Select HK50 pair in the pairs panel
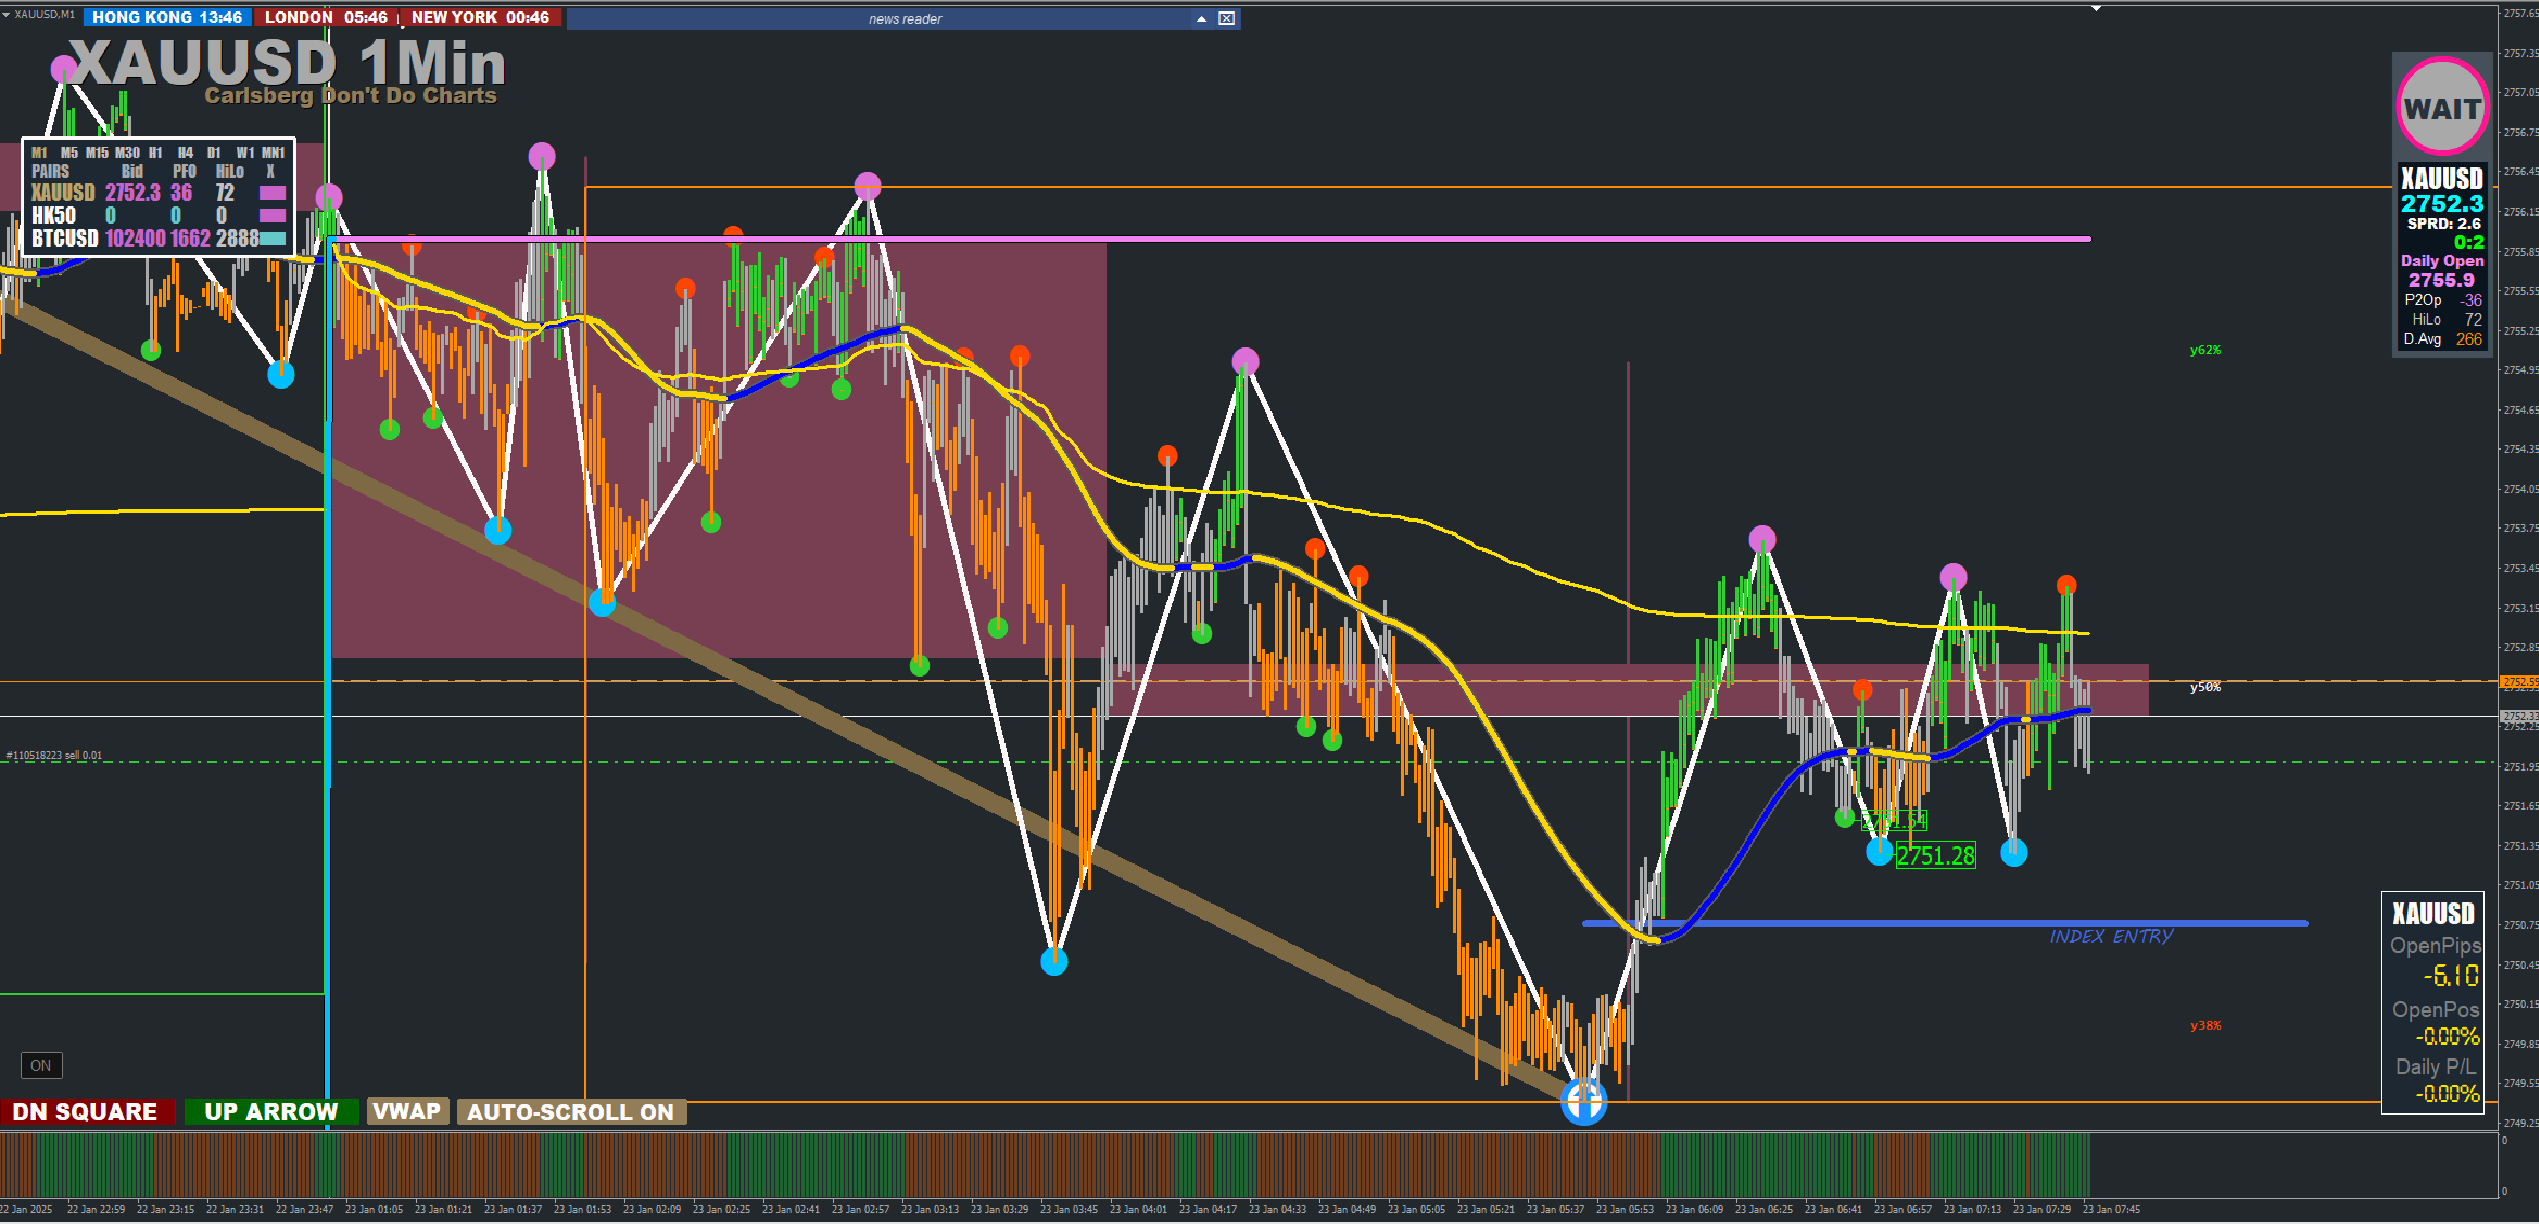Viewport: 2539px width, 1224px height. point(54,216)
